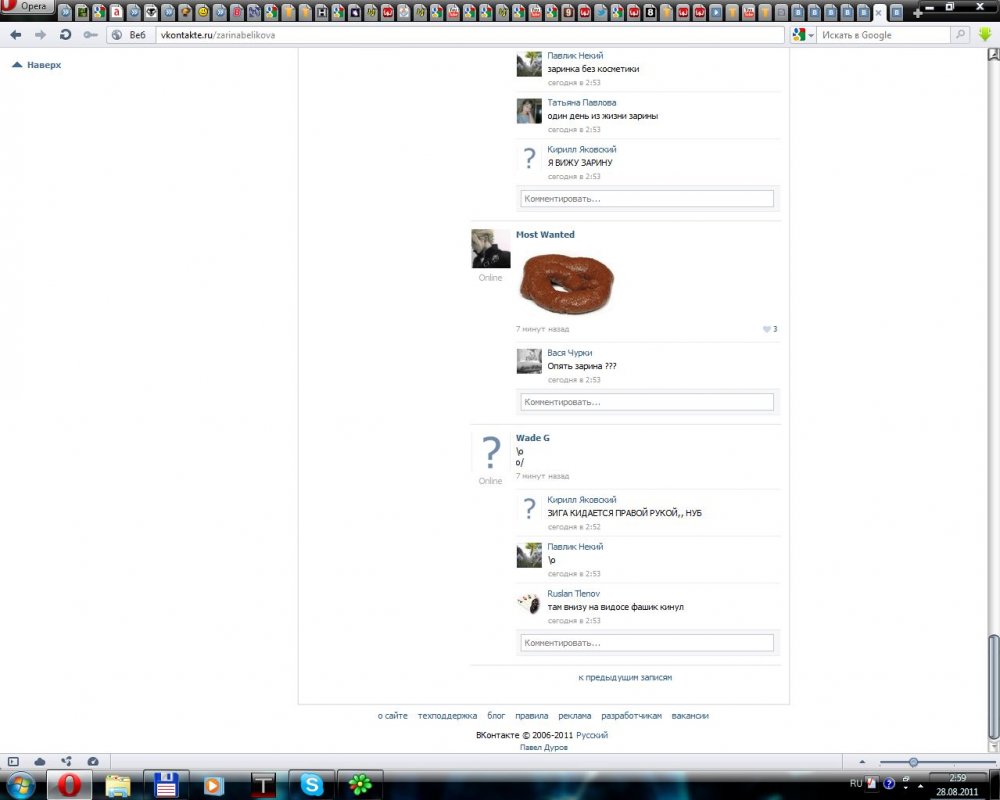
Task: Load older posts via к предыдущим записям
Action: 625,677
